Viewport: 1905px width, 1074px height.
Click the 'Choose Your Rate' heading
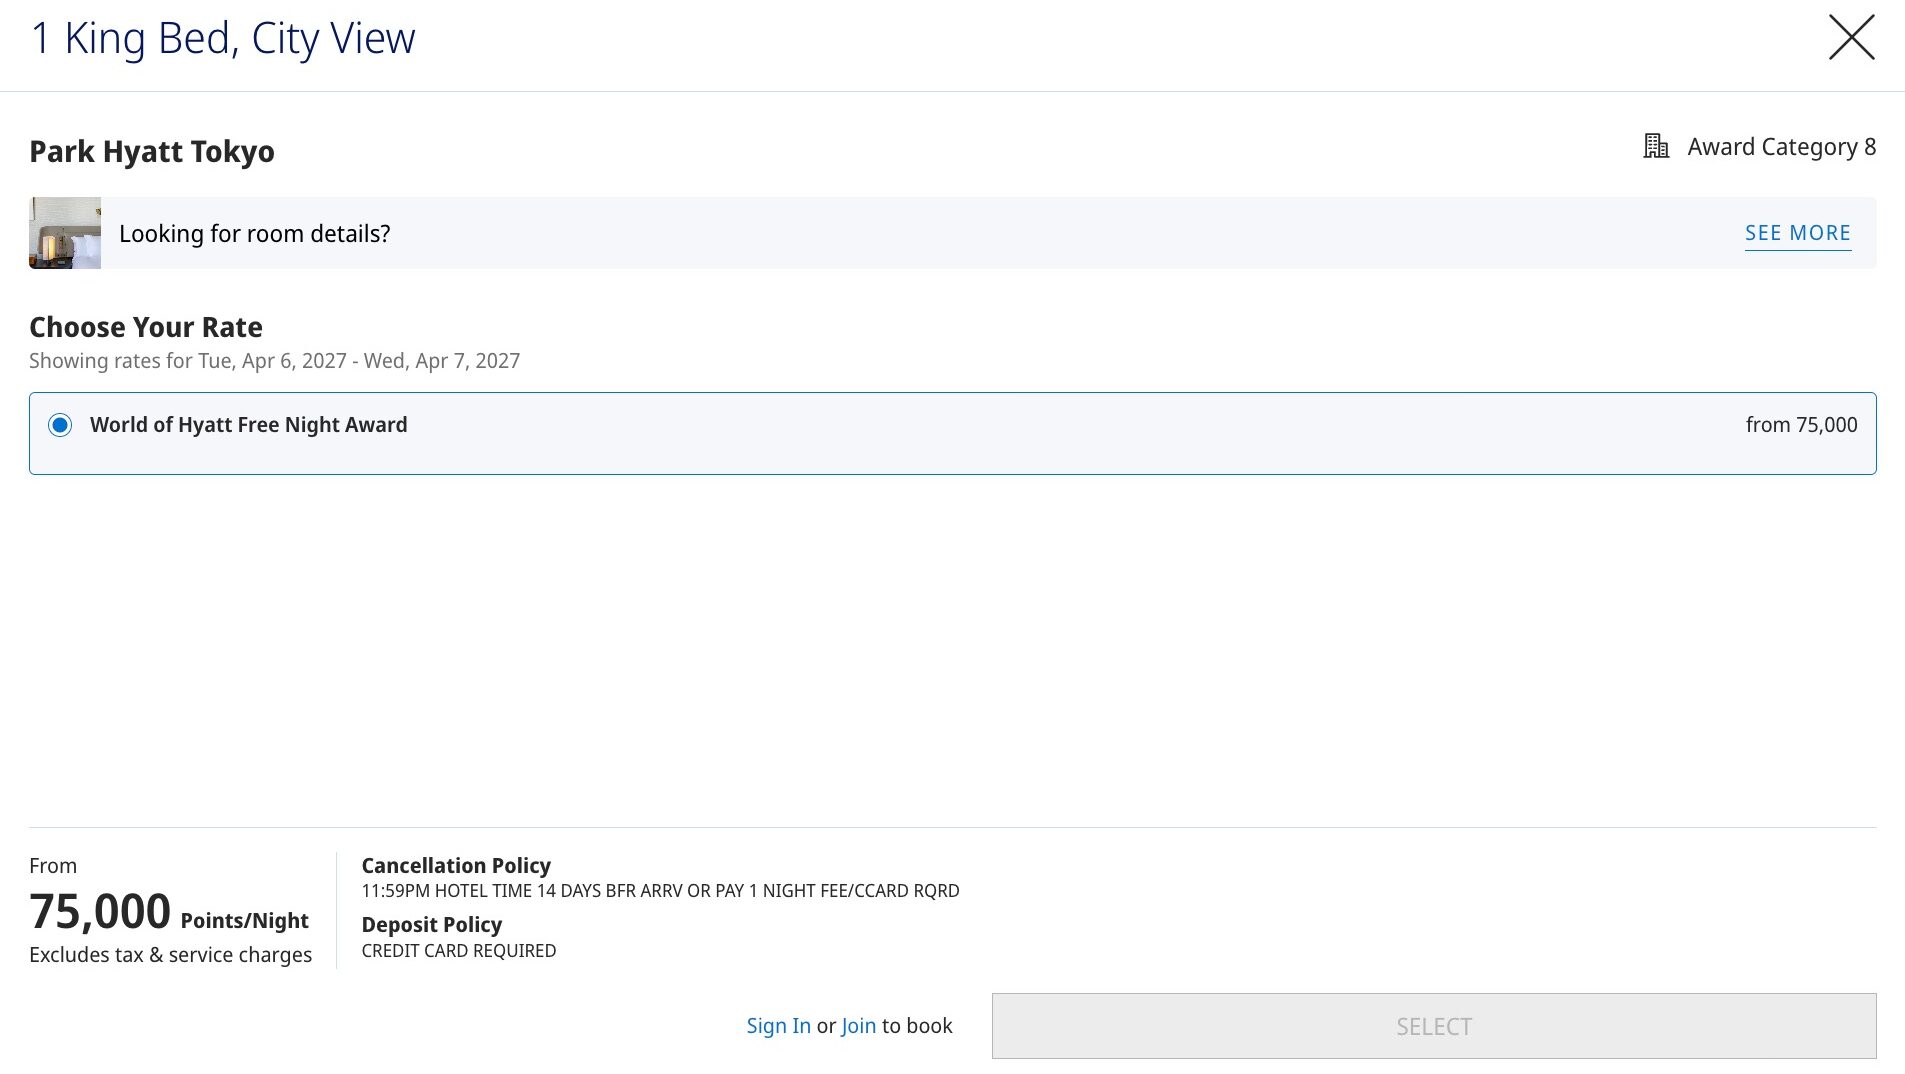click(x=146, y=327)
